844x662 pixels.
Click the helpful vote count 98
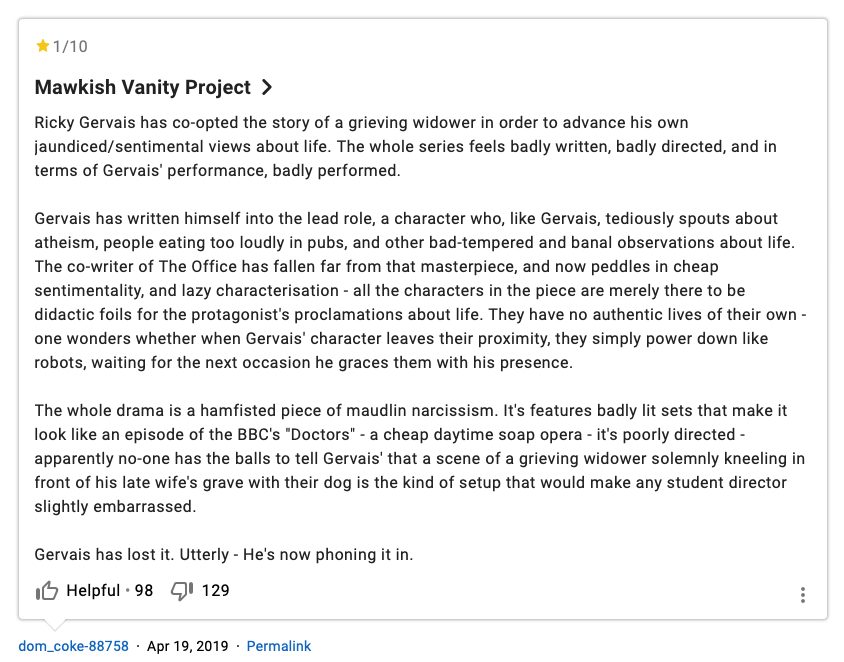[x=144, y=590]
